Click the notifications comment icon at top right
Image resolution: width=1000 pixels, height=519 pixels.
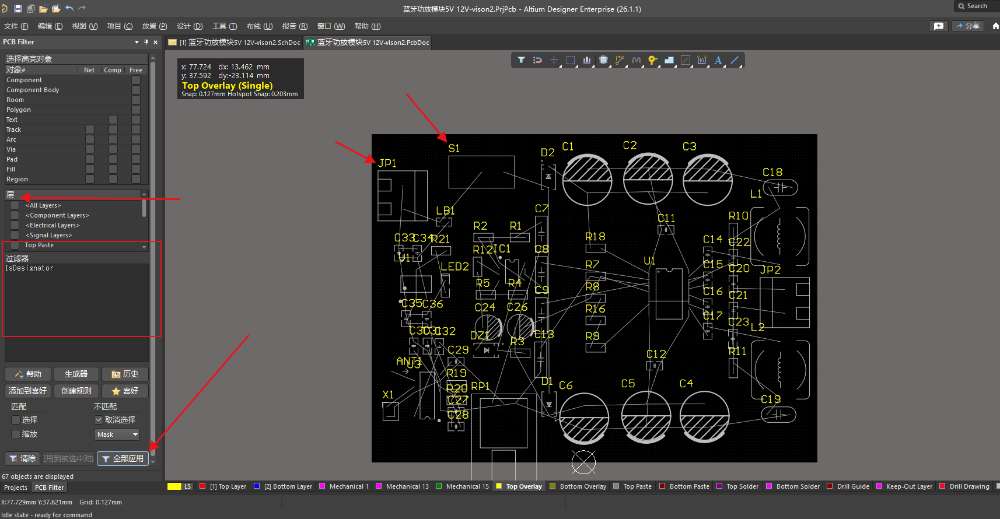click(x=939, y=26)
